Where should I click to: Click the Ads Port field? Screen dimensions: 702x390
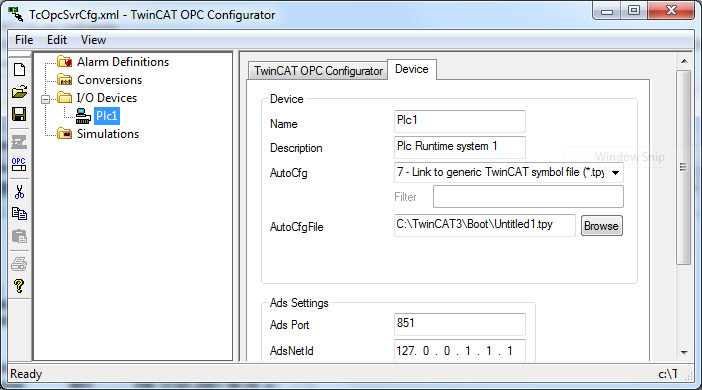click(x=459, y=324)
